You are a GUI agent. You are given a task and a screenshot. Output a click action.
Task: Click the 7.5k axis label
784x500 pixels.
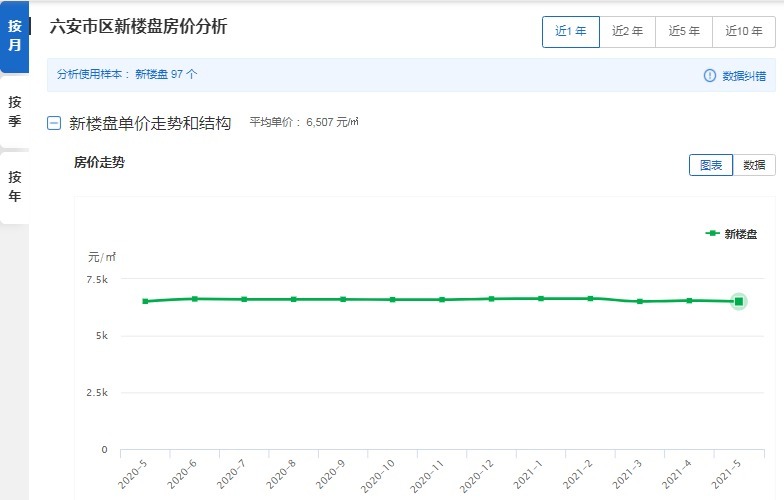pos(97,280)
